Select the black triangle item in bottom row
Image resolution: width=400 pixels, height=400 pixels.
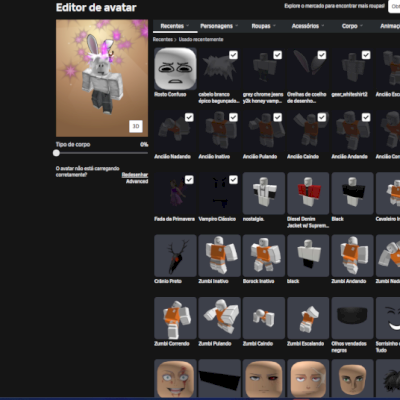click(x=219, y=378)
